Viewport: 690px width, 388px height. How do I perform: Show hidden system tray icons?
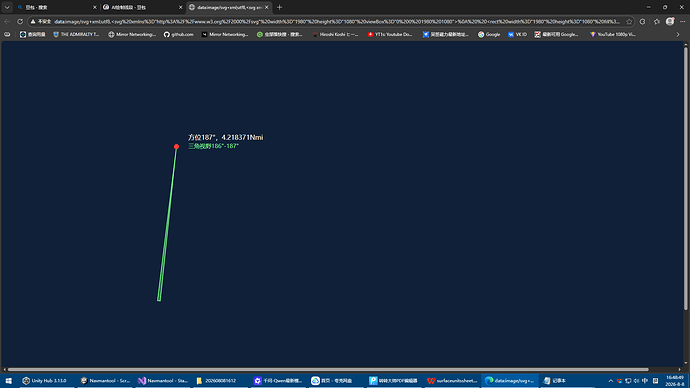611,381
